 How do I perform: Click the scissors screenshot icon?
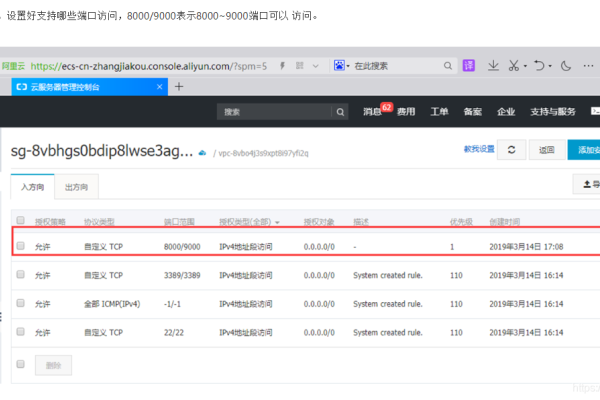tap(514, 65)
